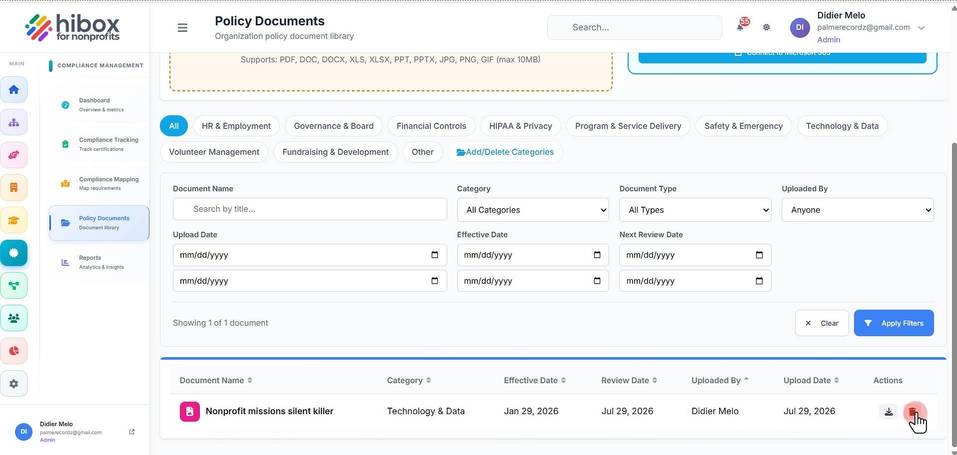Open calendar picker of first Upload Date field
957x455 pixels.
435,255
